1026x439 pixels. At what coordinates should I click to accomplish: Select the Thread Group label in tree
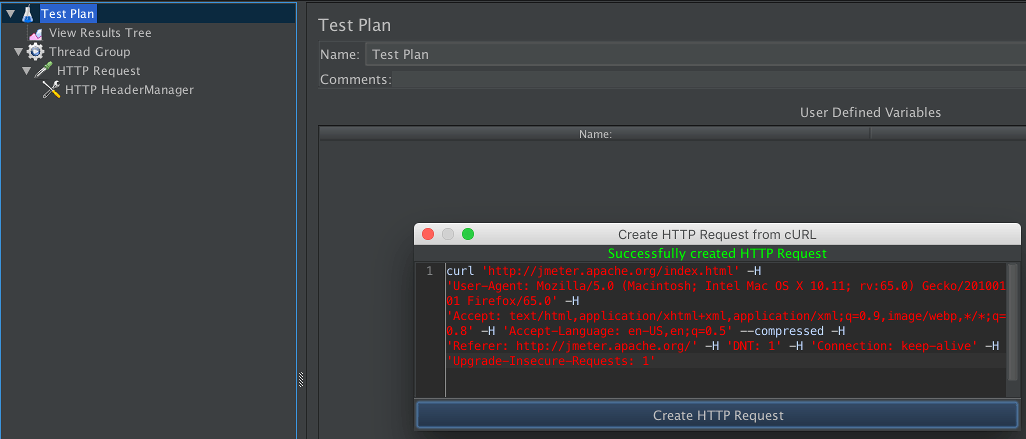click(89, 52)
